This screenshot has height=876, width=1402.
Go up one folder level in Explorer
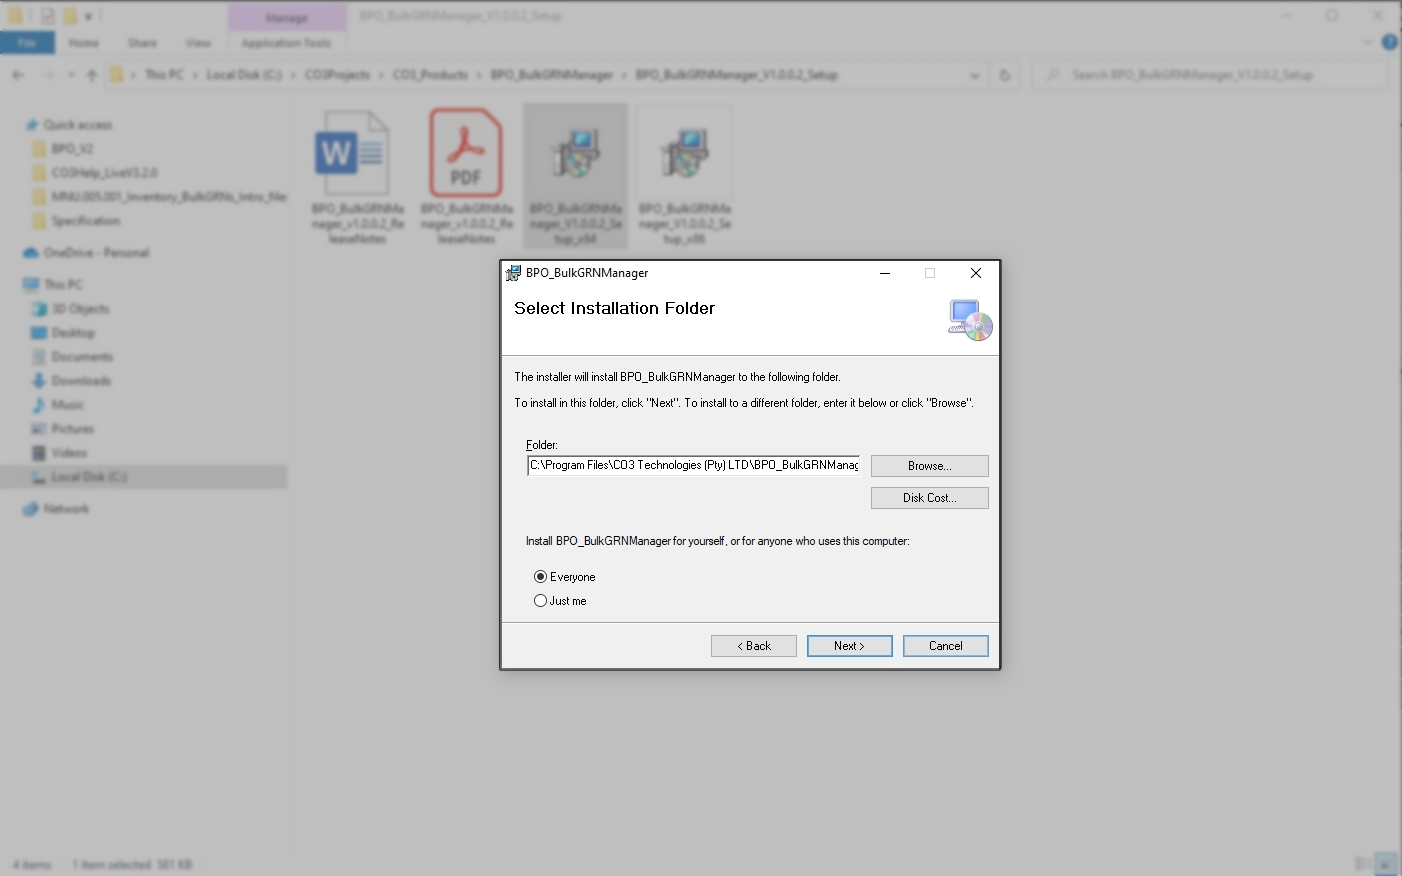point(92,75)
